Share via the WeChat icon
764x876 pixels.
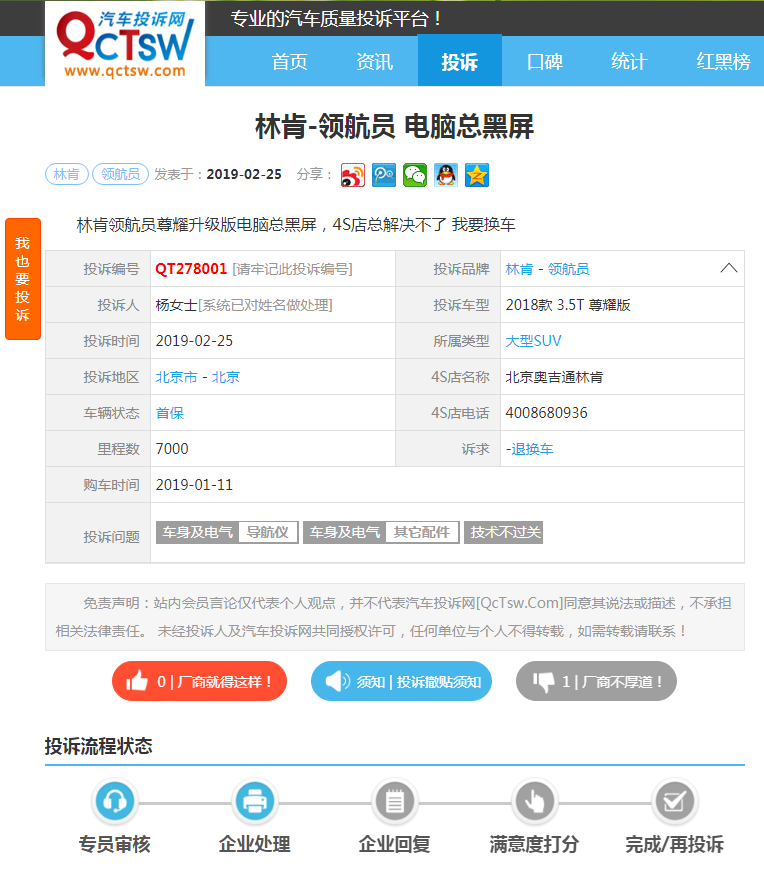pos(415,175)
